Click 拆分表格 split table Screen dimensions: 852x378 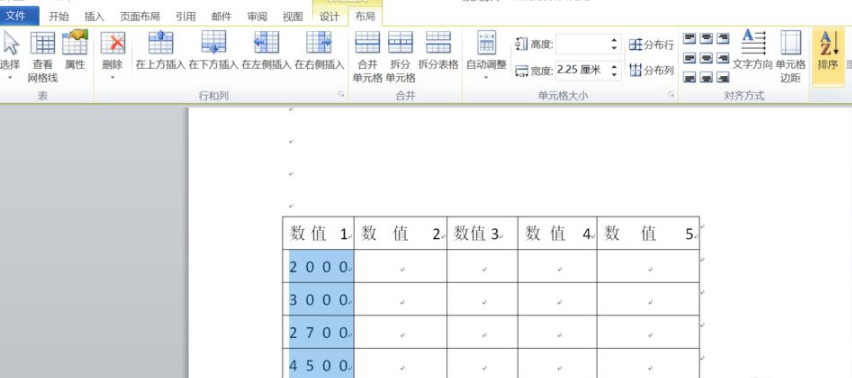438,50
